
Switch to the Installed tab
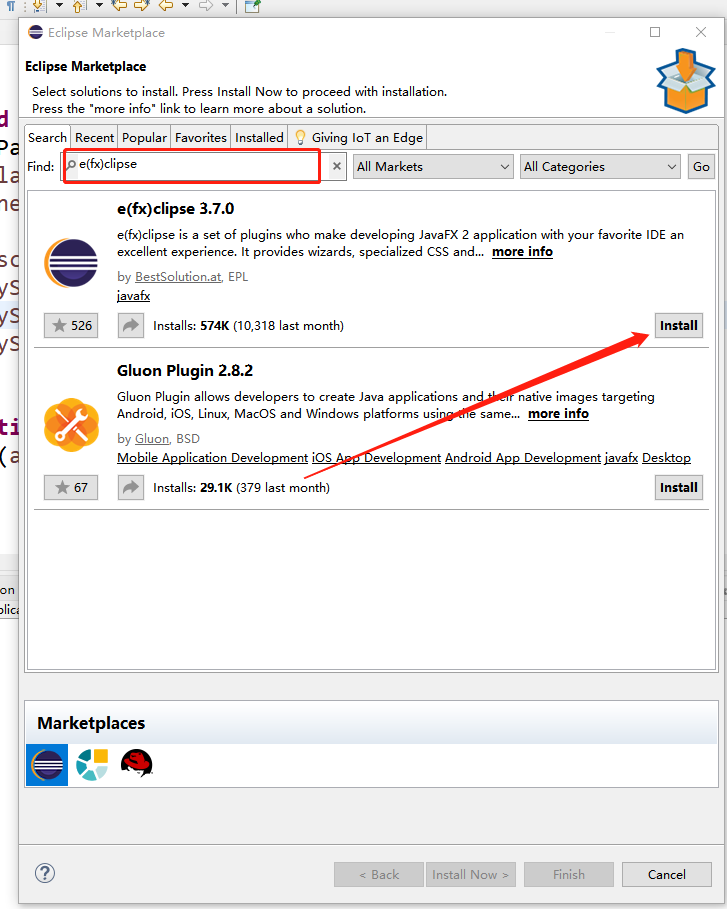tap(259, 137)
